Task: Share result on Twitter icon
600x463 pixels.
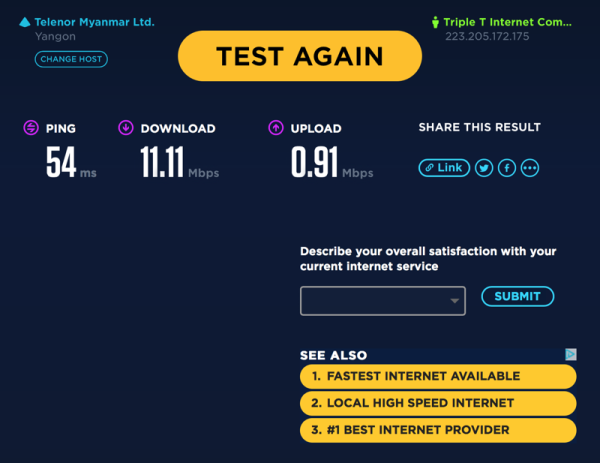Action: coord(484,168)
